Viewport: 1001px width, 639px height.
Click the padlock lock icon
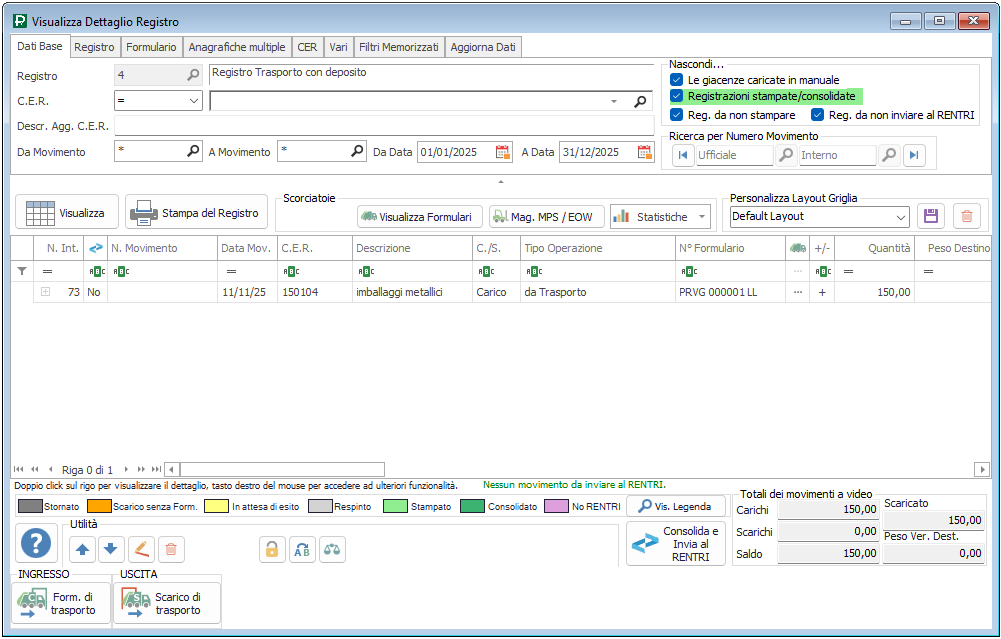(271, 548)
